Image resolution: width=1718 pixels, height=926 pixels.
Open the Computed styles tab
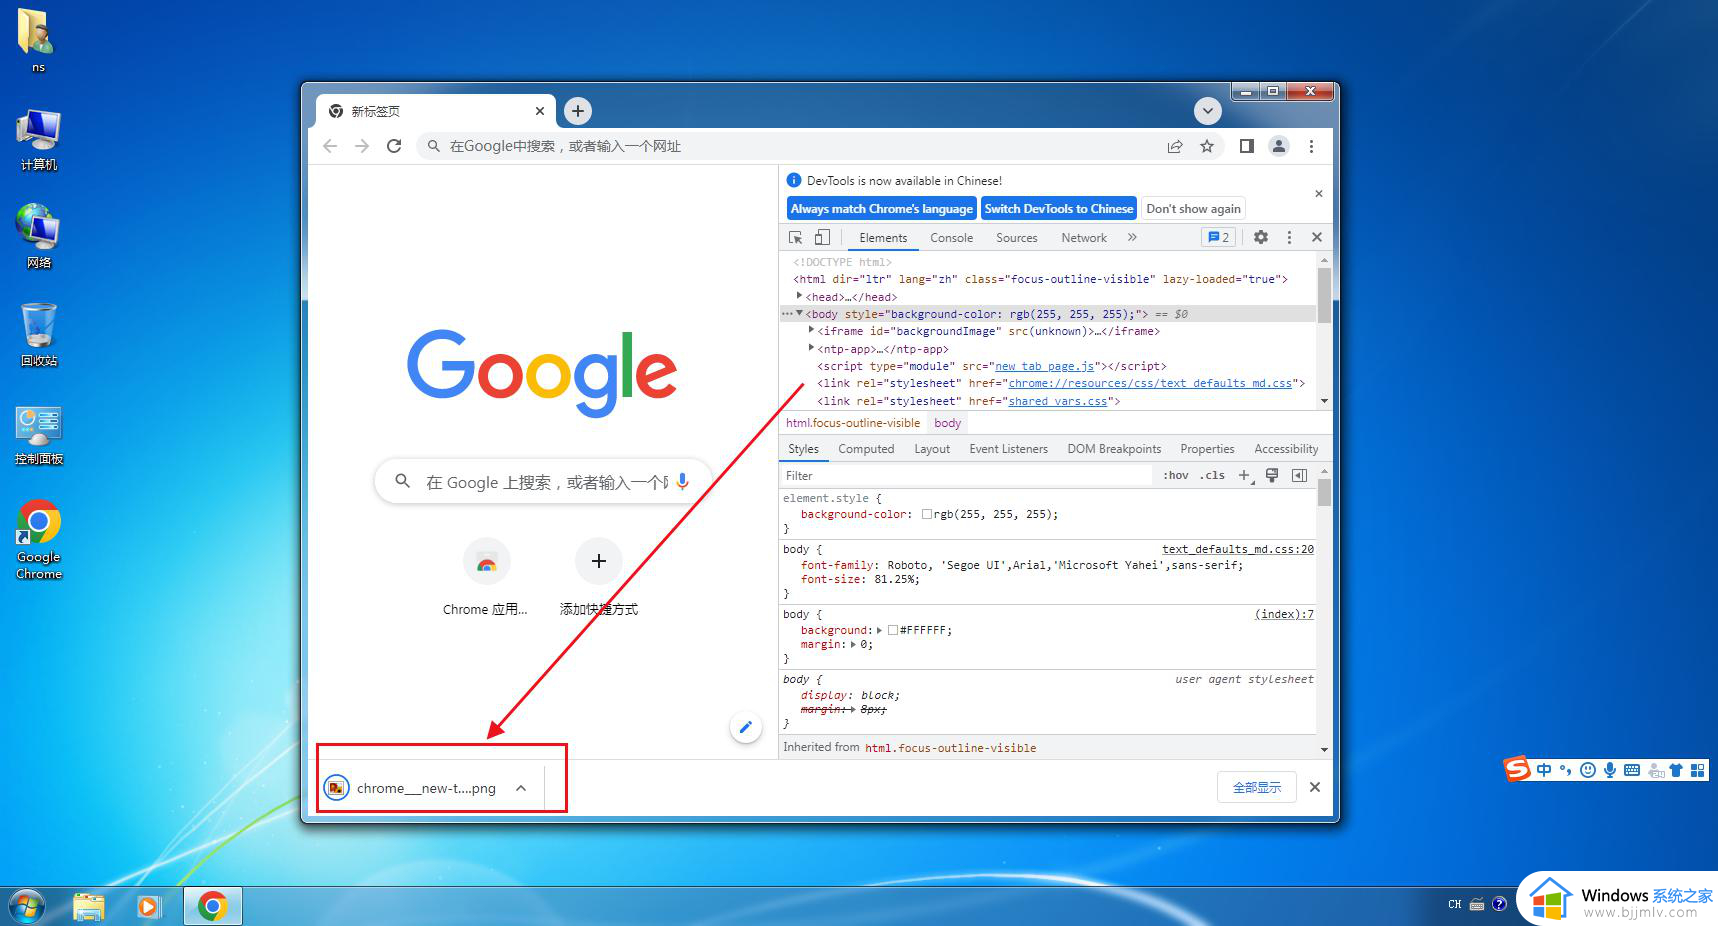(866, 449)
